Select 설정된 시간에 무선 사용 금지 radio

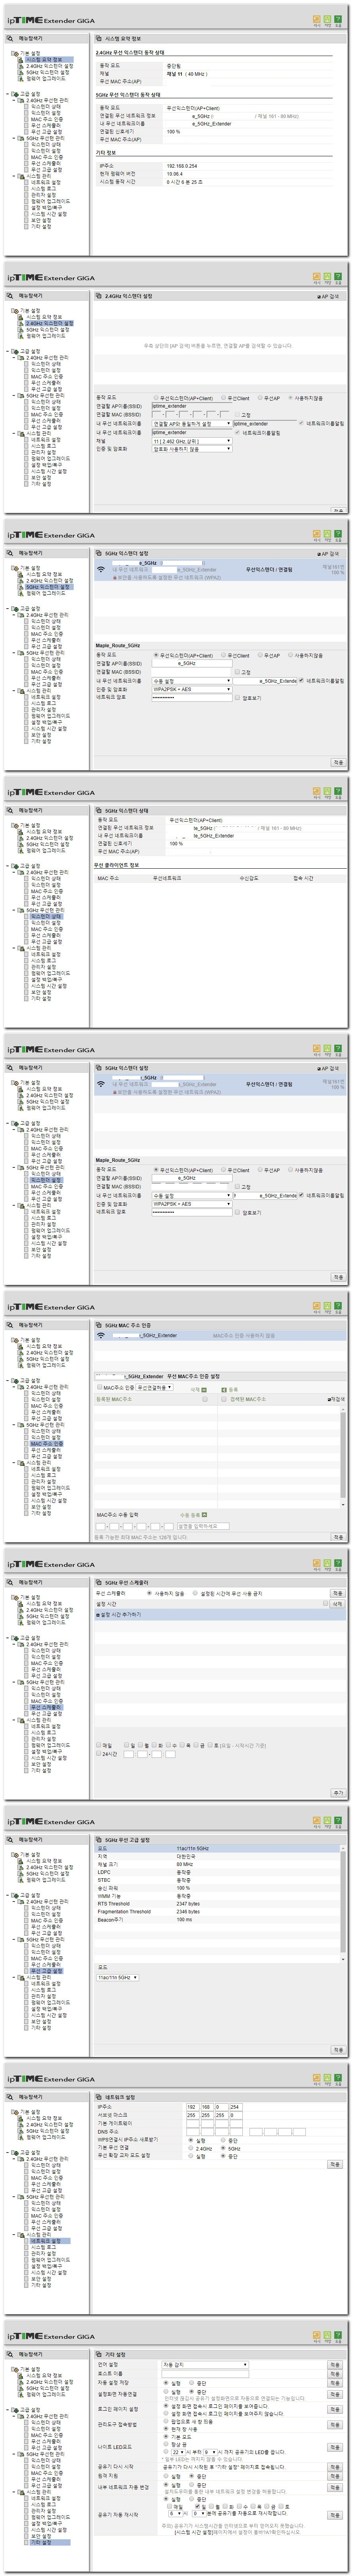click(195, 1593)
